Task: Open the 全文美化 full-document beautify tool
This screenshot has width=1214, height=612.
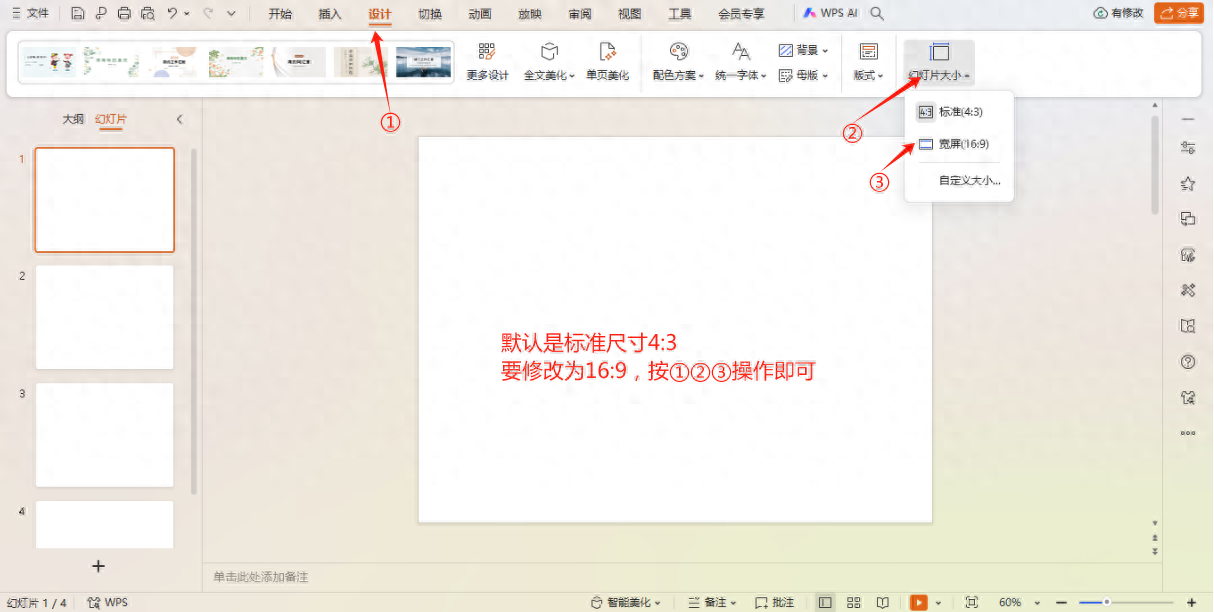Action: (548, 61)
